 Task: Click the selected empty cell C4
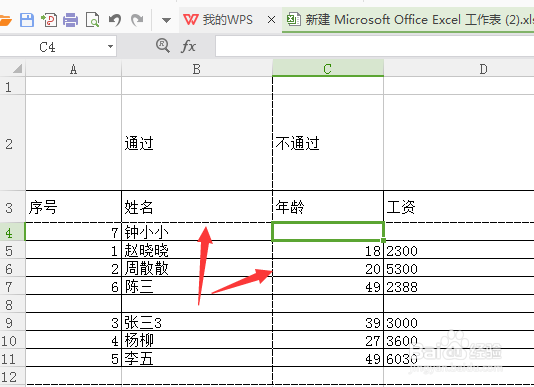[328, 232]
